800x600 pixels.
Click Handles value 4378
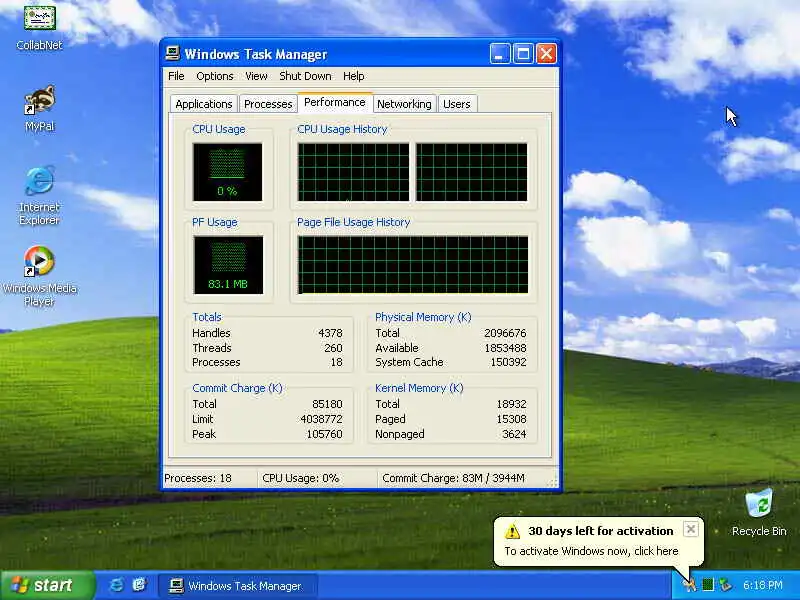pyautogui.click(x=330, y=333)
